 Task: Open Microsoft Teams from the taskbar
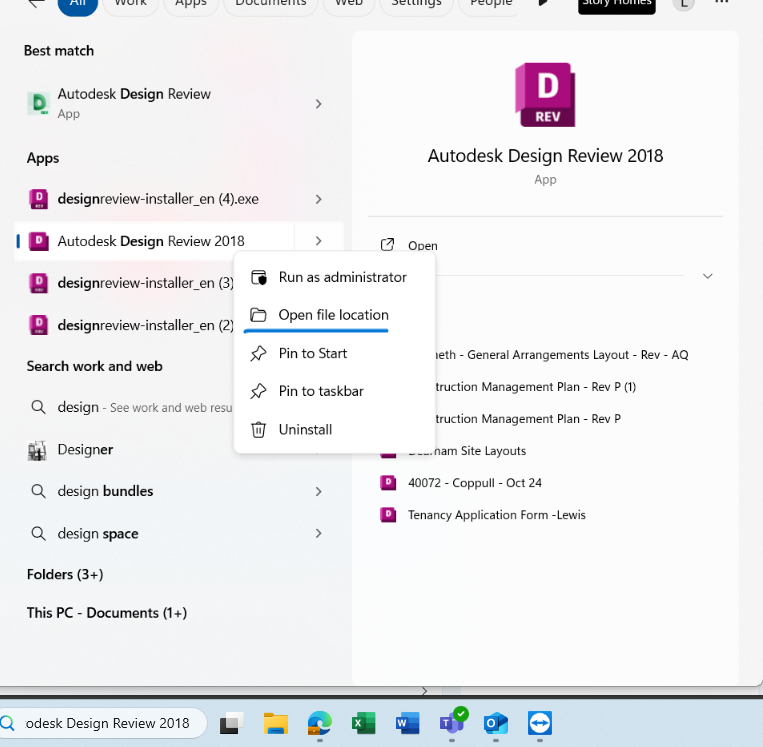[x=452, y=723]
